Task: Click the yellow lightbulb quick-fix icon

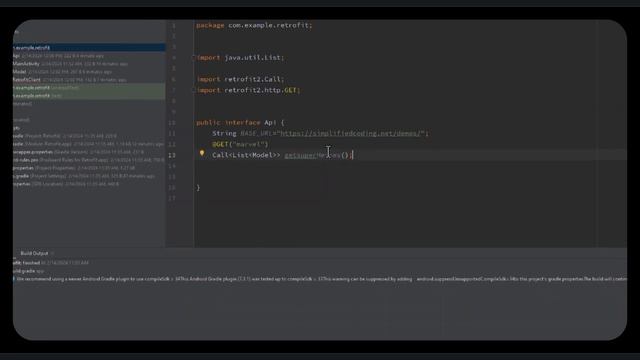Action: pyautogui.click(x=202, y=153)
